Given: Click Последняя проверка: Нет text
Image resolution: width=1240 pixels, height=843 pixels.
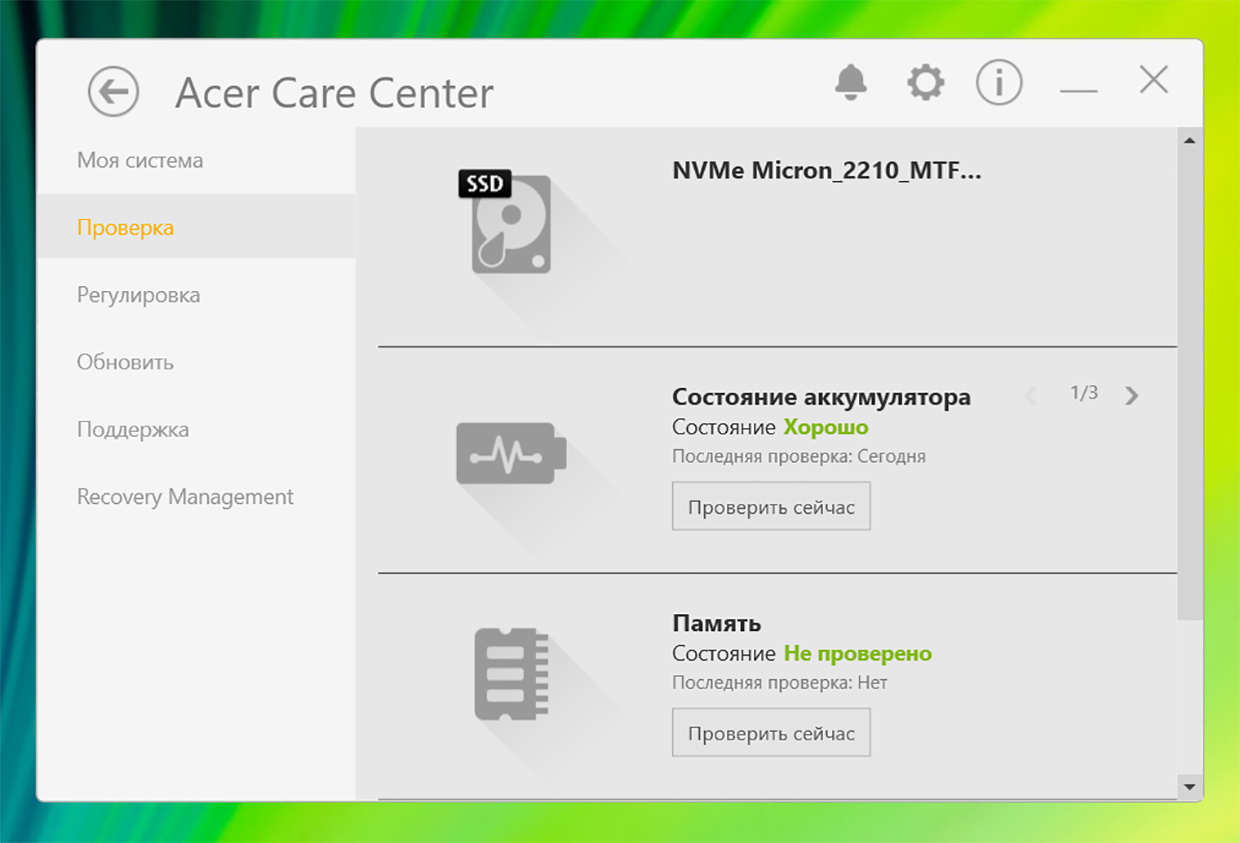Looking at the screenshot, I should [x=780, y=683].
